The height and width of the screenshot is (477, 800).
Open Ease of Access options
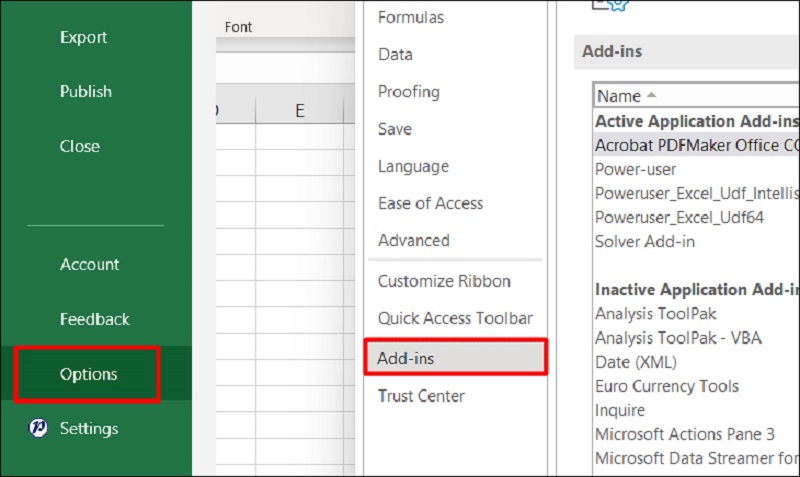click(x=430, y=203)
